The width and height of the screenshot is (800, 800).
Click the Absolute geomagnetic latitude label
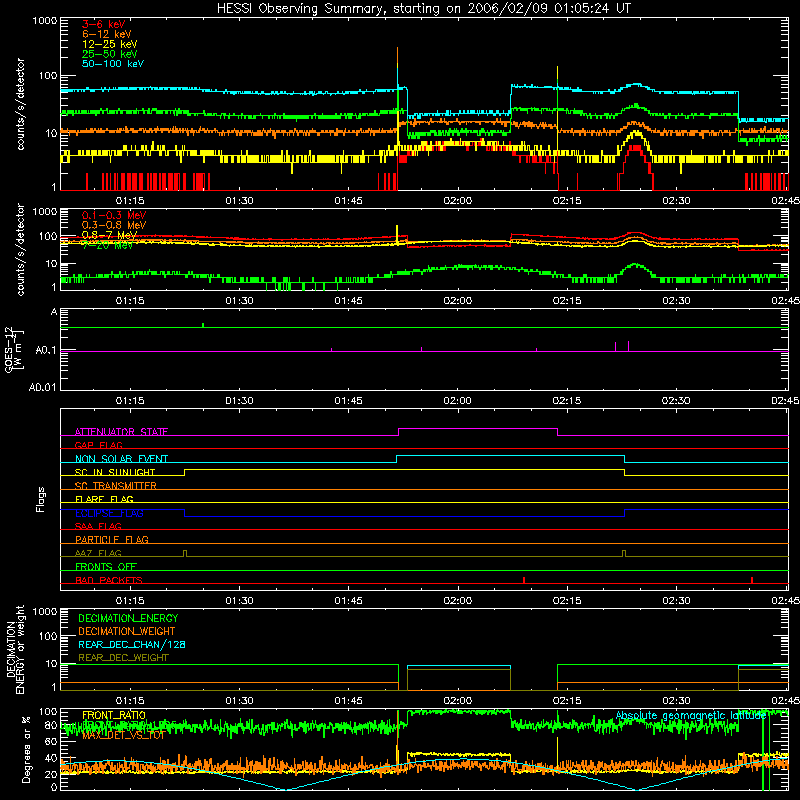point(691,716)
